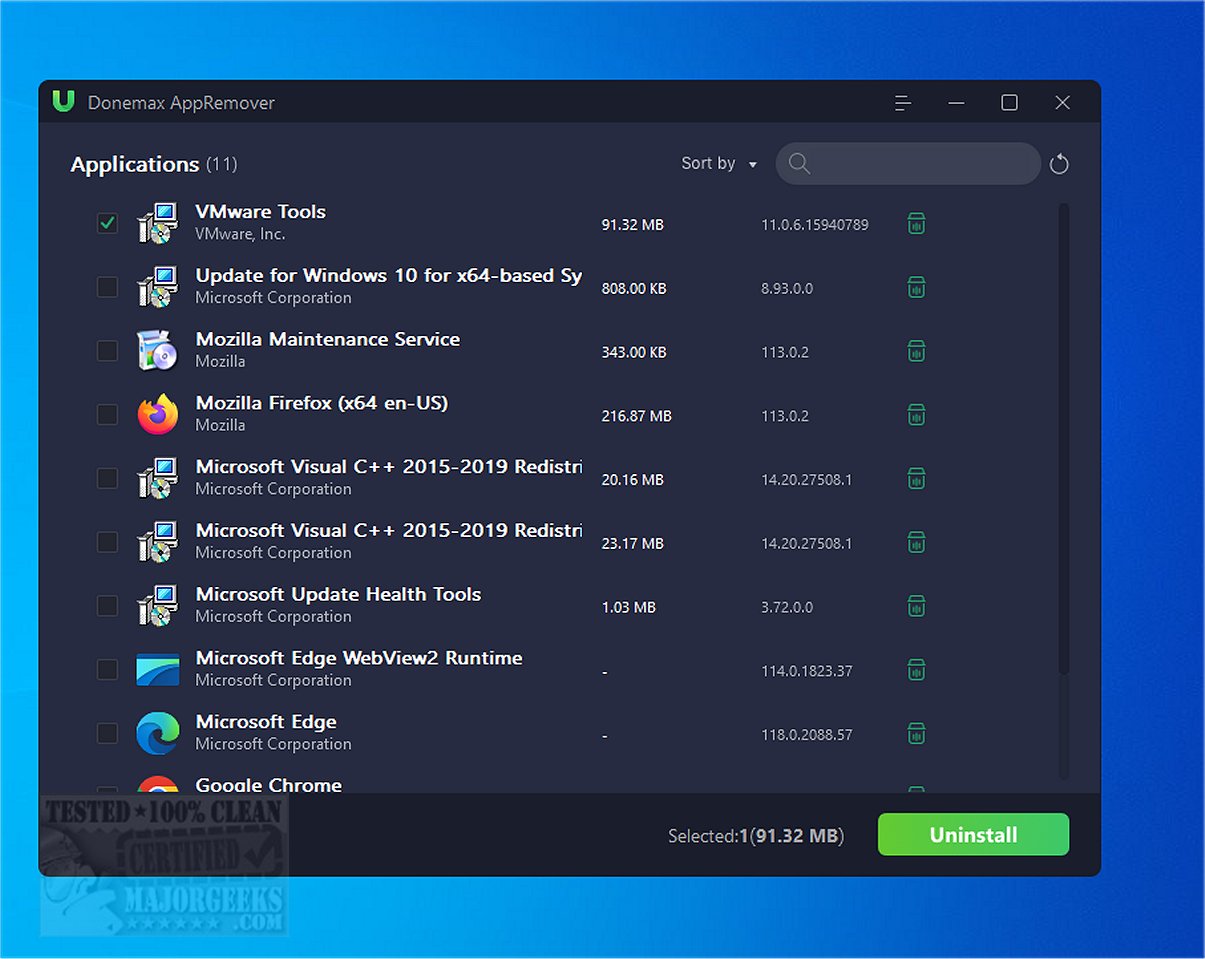Screen dimensions: 1205x959
Task: Click trash icon for Mozilla Firefox row
Action: click(x=916, y=415)
